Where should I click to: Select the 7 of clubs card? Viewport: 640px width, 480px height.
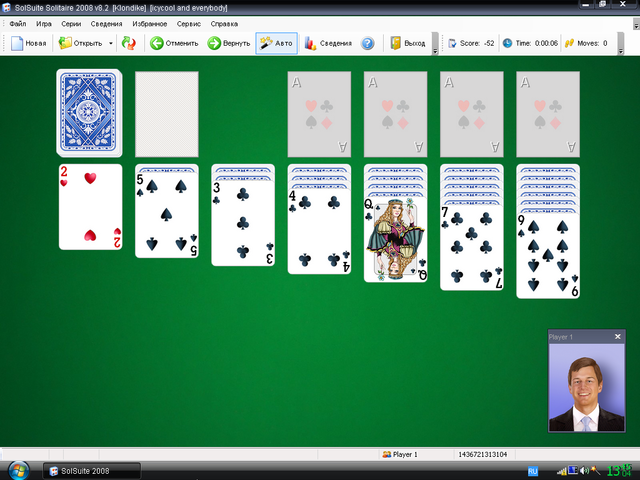pyautogui.click(x=472, y=247)
